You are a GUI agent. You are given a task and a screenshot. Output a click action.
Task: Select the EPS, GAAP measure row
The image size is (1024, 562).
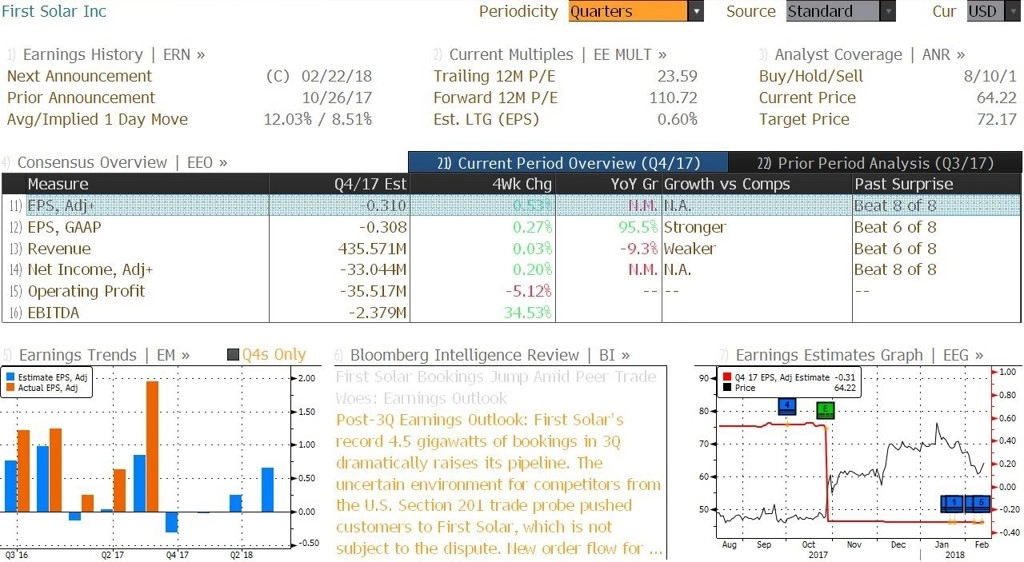pyautogui.click(x=511, y=227)
